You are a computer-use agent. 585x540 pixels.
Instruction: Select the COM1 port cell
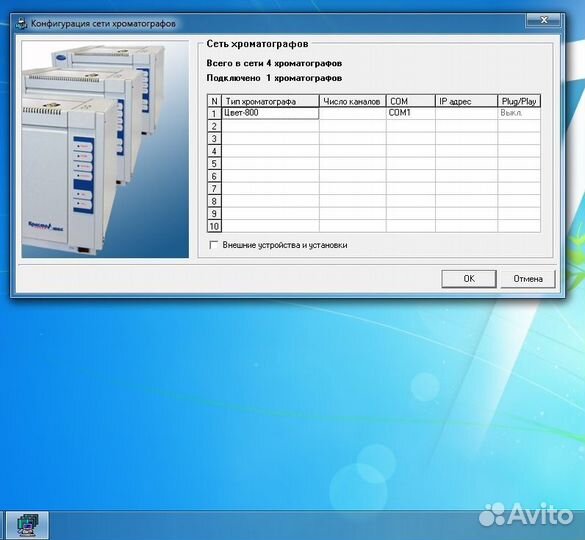(x=410, y=113)
